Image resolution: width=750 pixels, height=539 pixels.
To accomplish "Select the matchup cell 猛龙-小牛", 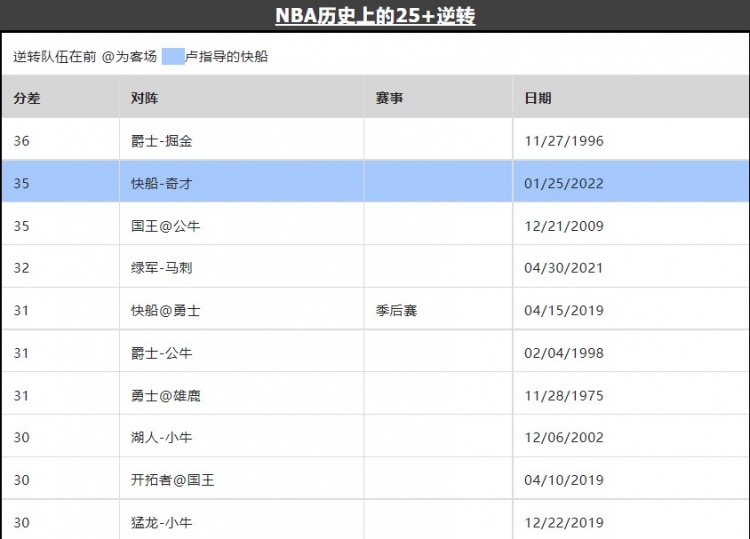I will (162, 522).
